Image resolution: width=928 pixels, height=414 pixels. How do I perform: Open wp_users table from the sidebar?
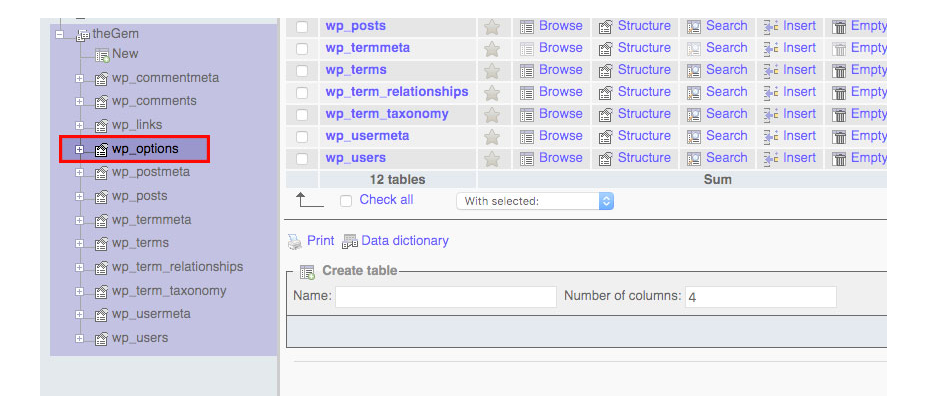(140, 338)
